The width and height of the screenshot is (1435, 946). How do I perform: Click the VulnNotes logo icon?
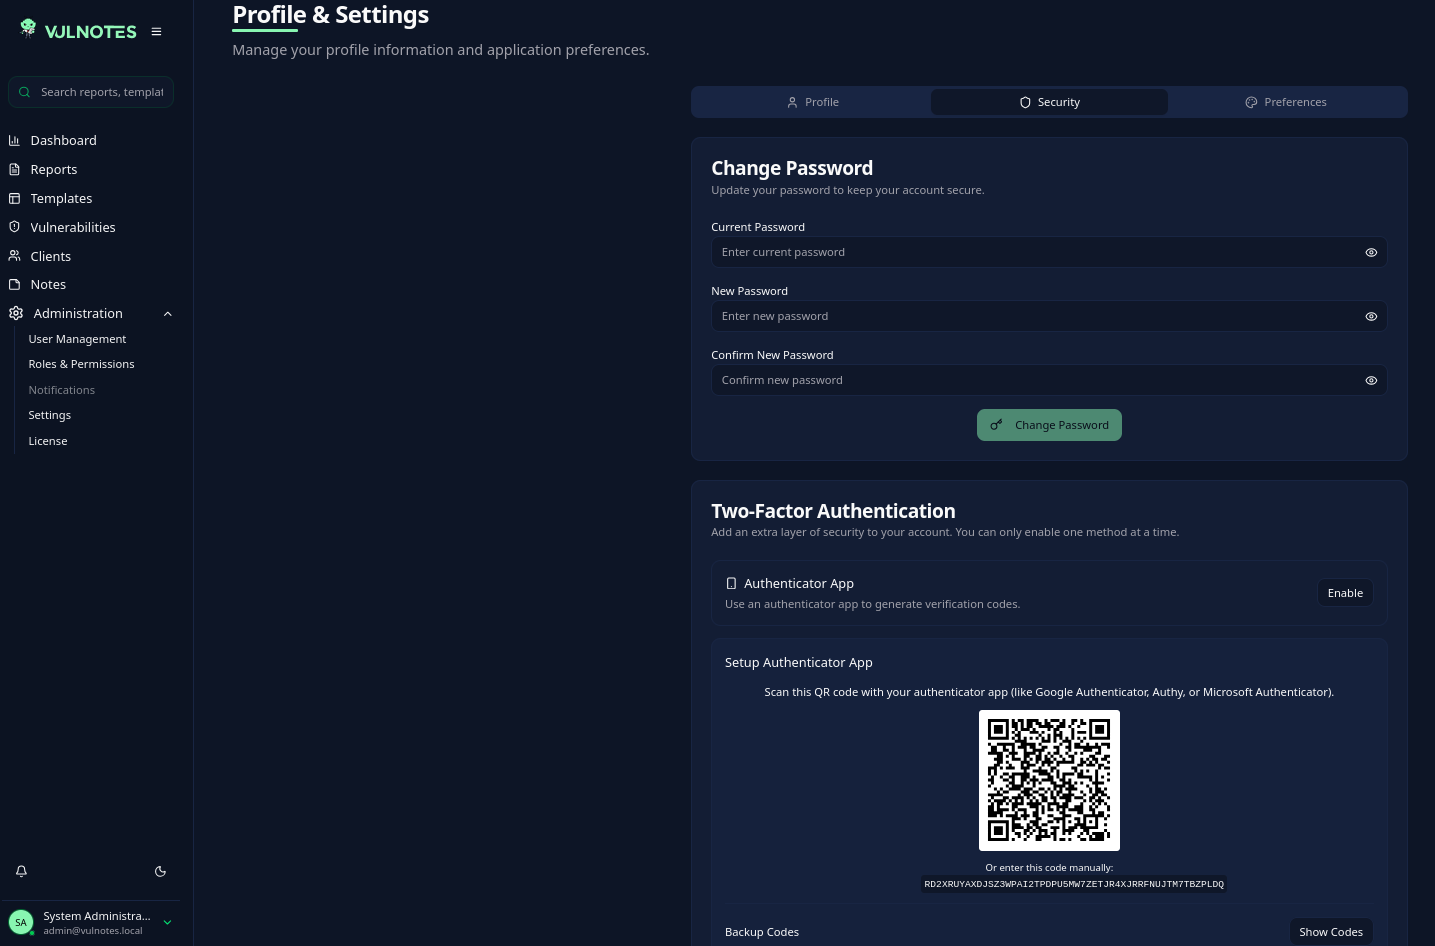click(x=28, y=28)
